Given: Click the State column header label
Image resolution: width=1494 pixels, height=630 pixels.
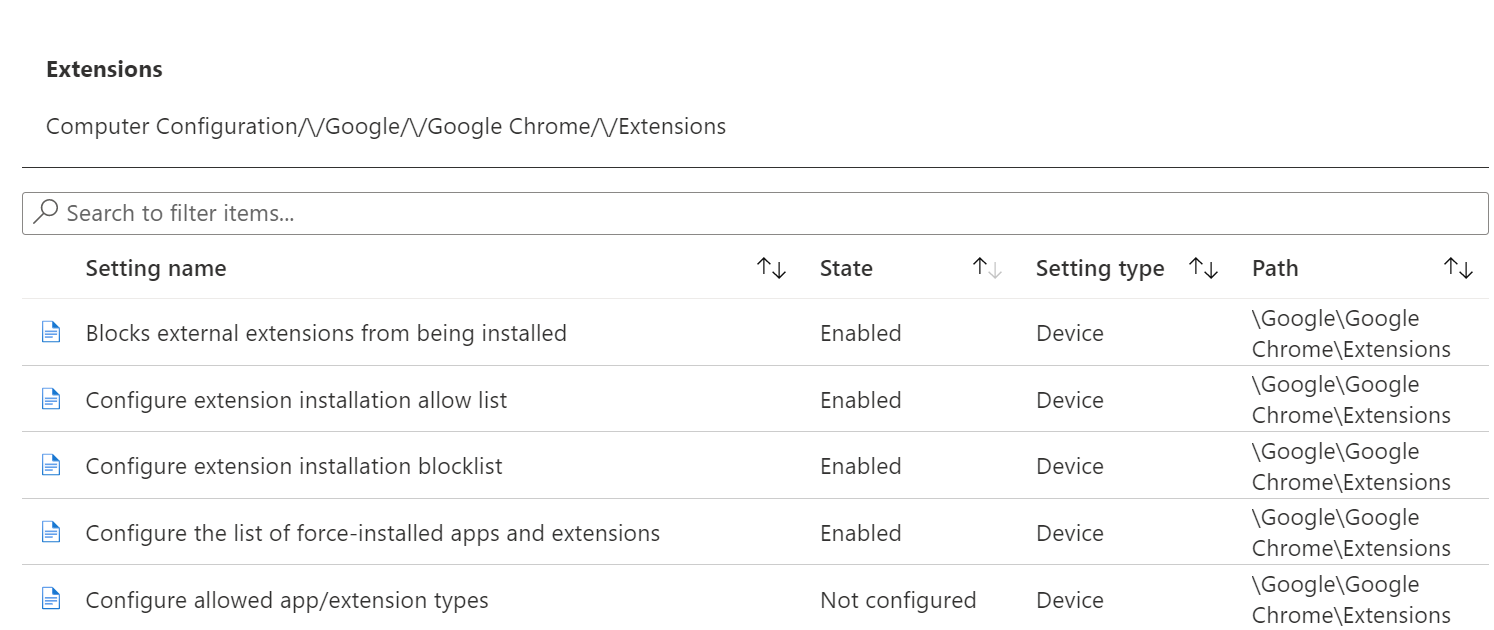Looking at the screenshot, I should click(x=846, y=268).
